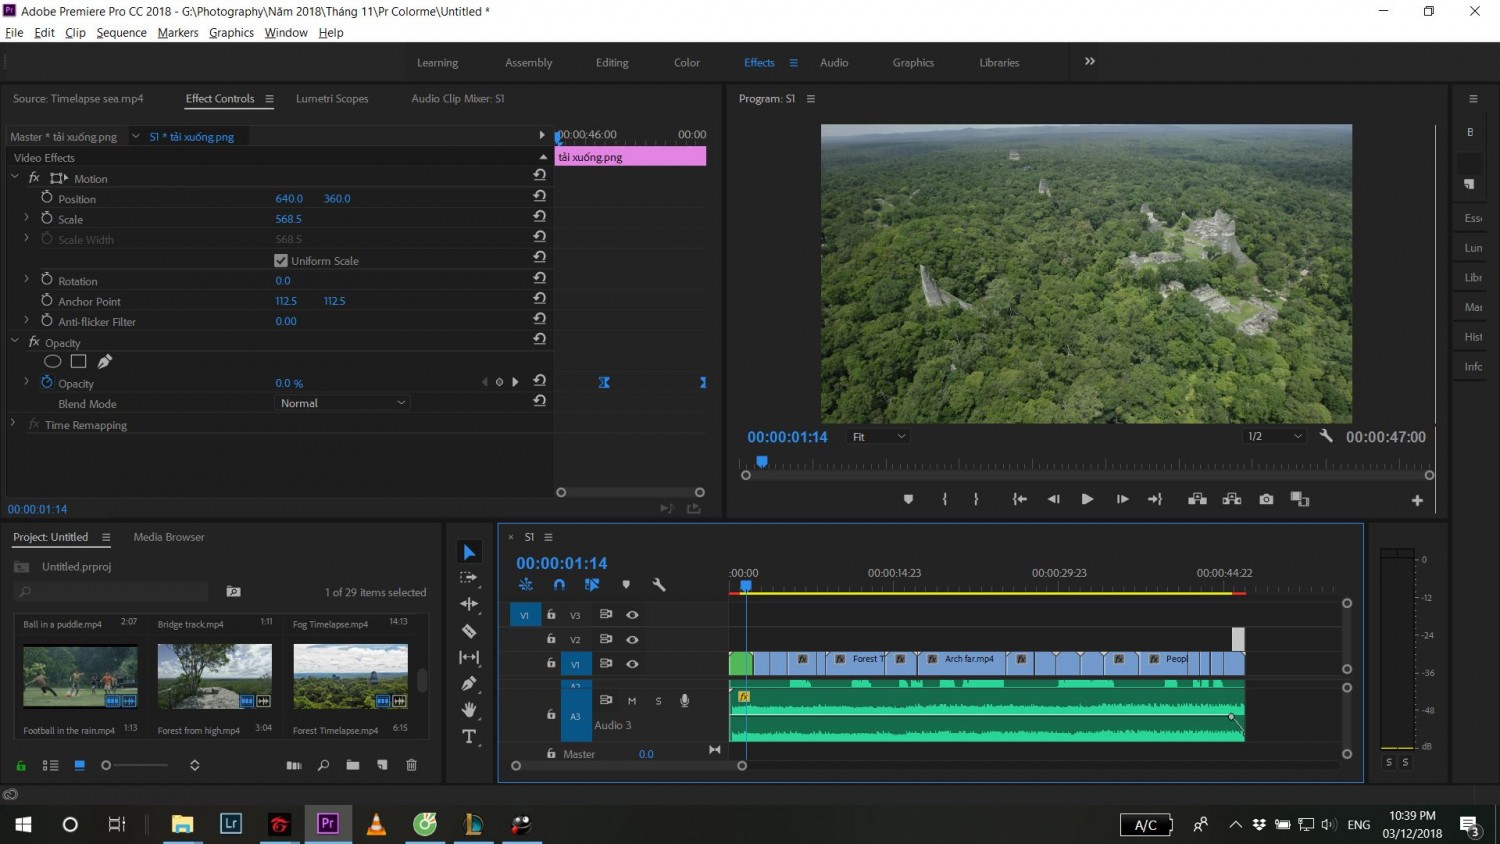Select the Slip tool
The width and height of the screenshot is (1500, 844).
coord(469,657)
